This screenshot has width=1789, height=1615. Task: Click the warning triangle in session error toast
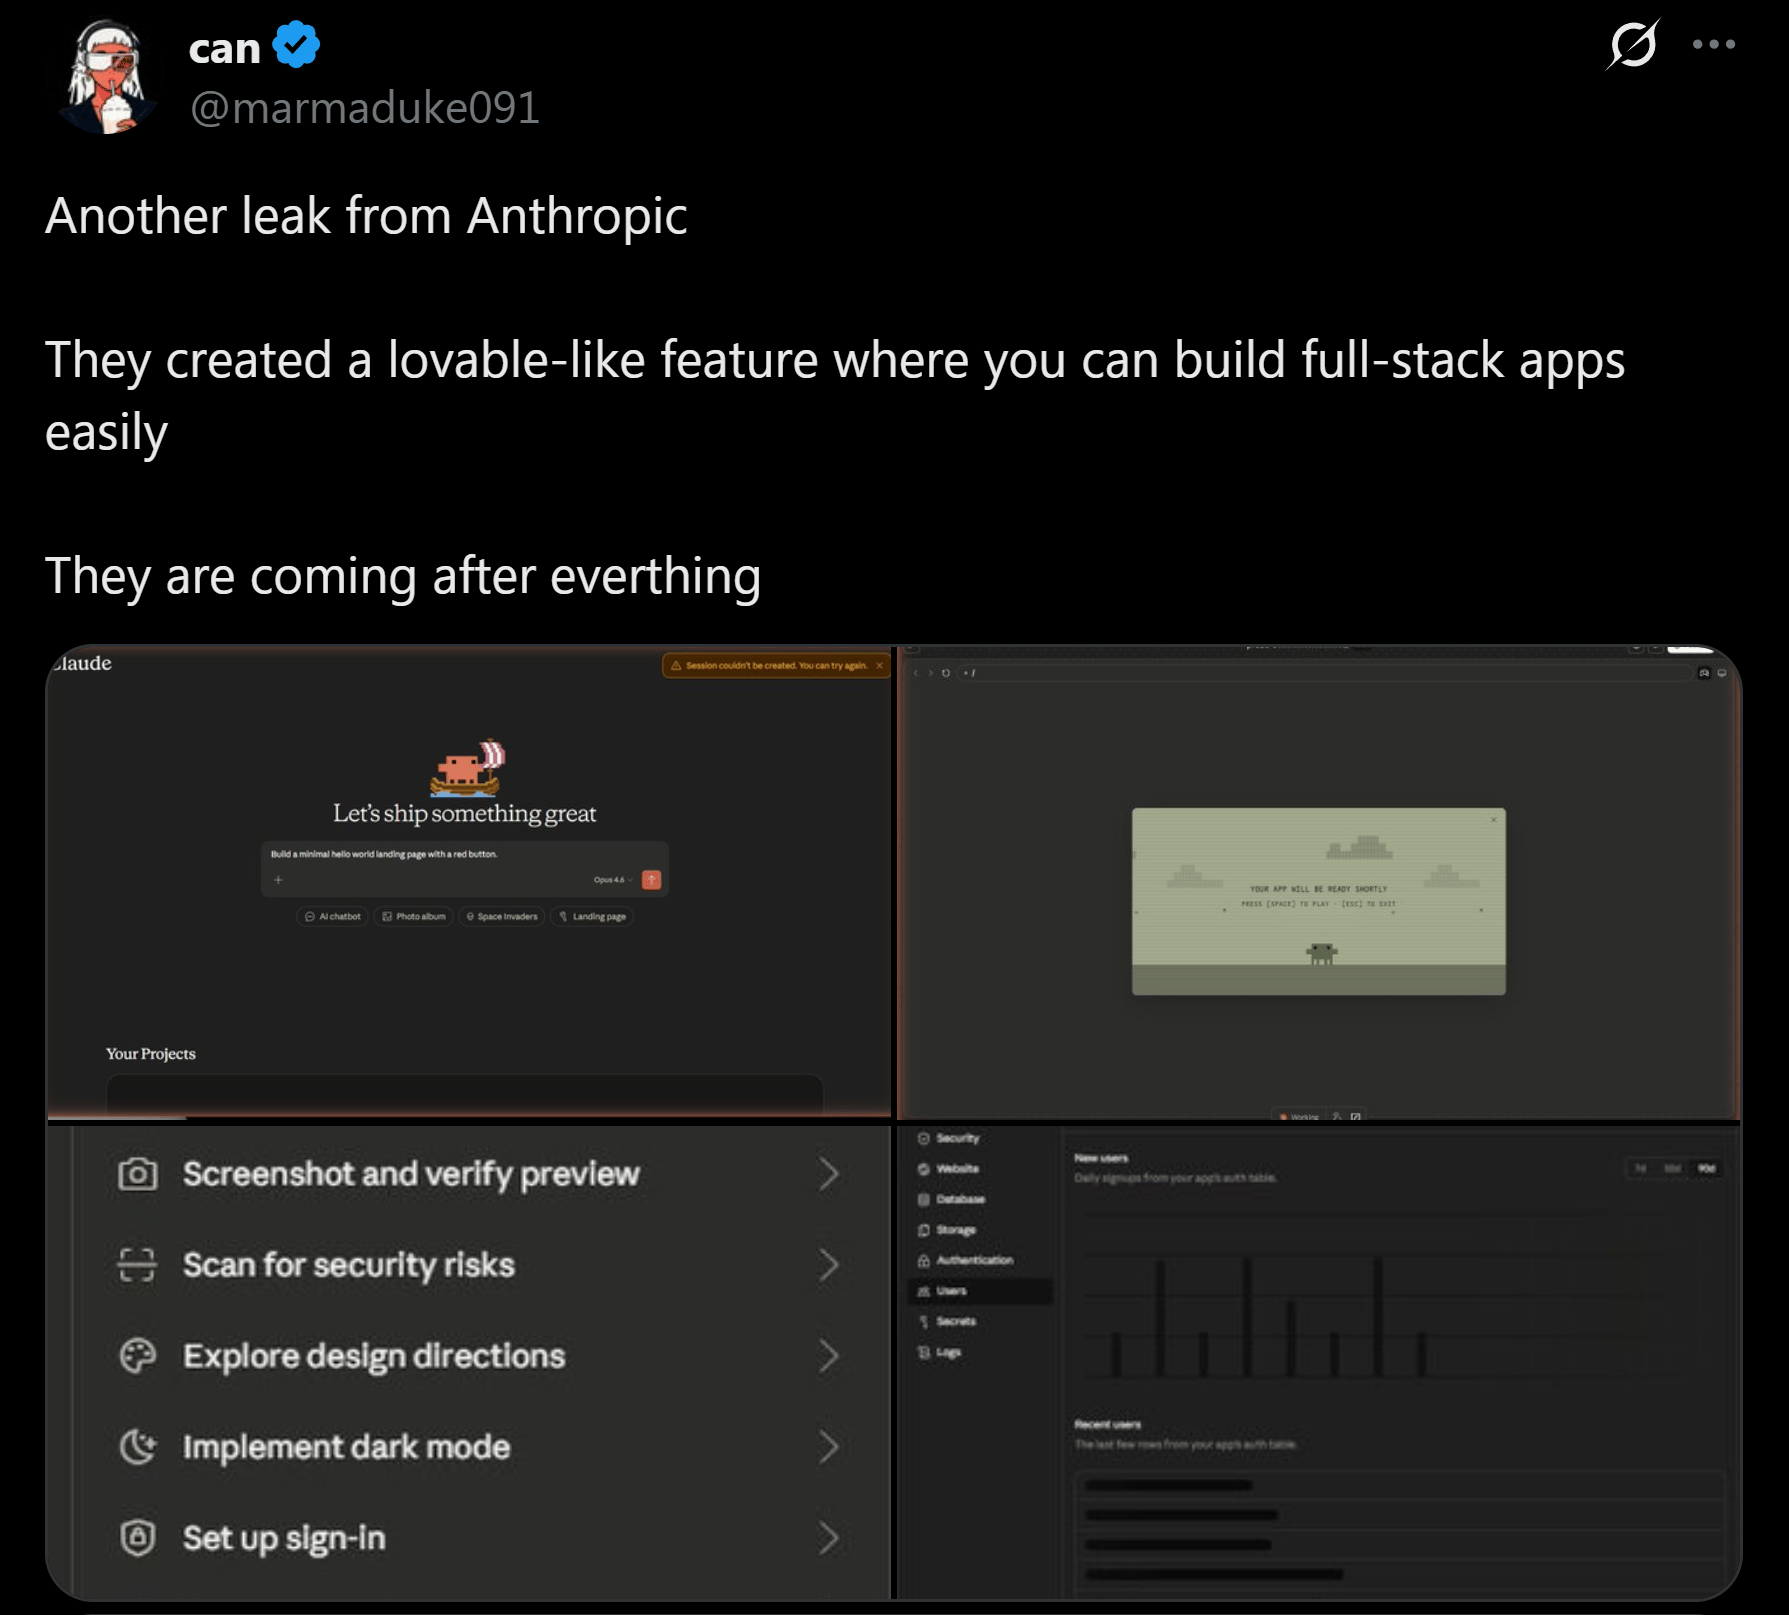(x=676, y=665)
